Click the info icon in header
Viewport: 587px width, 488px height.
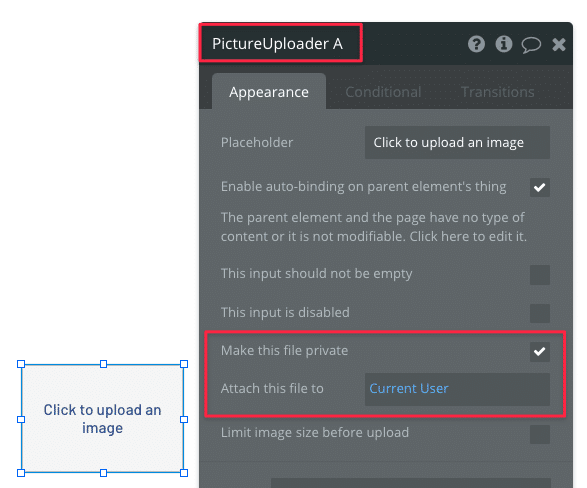pos(504,44)
